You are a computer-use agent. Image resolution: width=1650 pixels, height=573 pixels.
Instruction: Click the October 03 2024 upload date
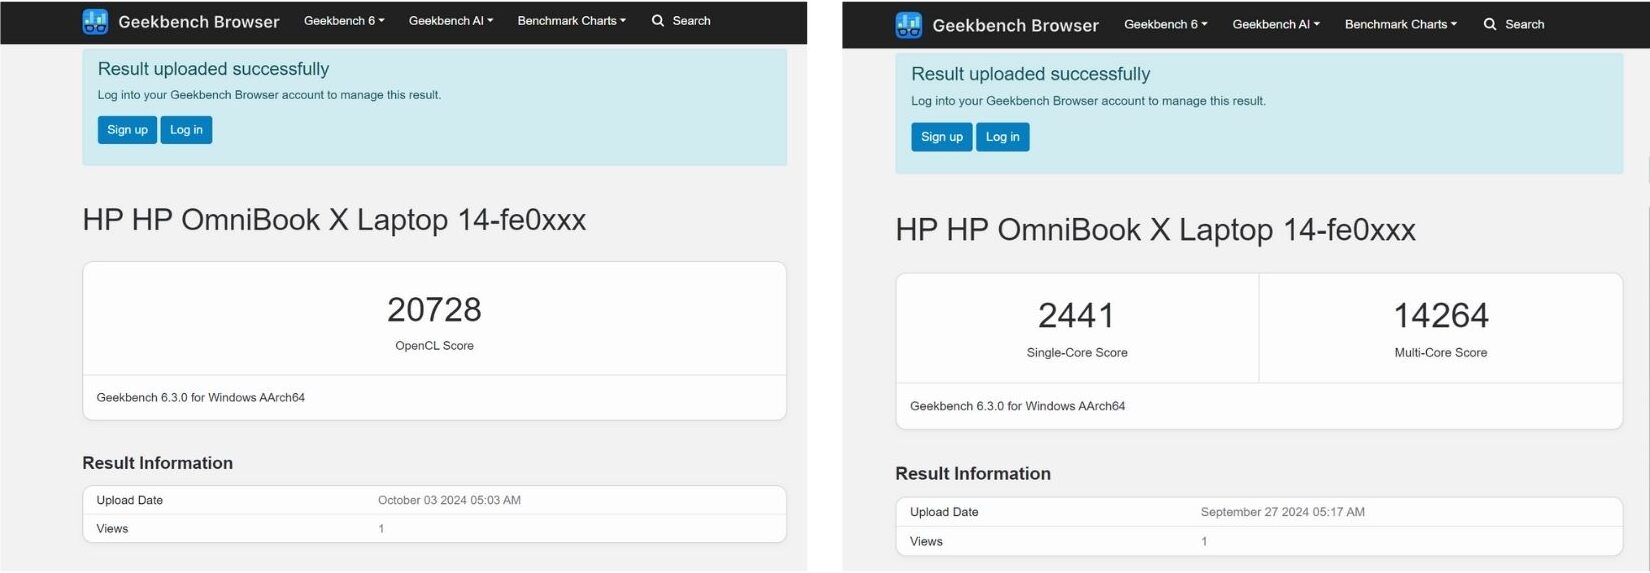pyautogui.click(x=449, y=500)
